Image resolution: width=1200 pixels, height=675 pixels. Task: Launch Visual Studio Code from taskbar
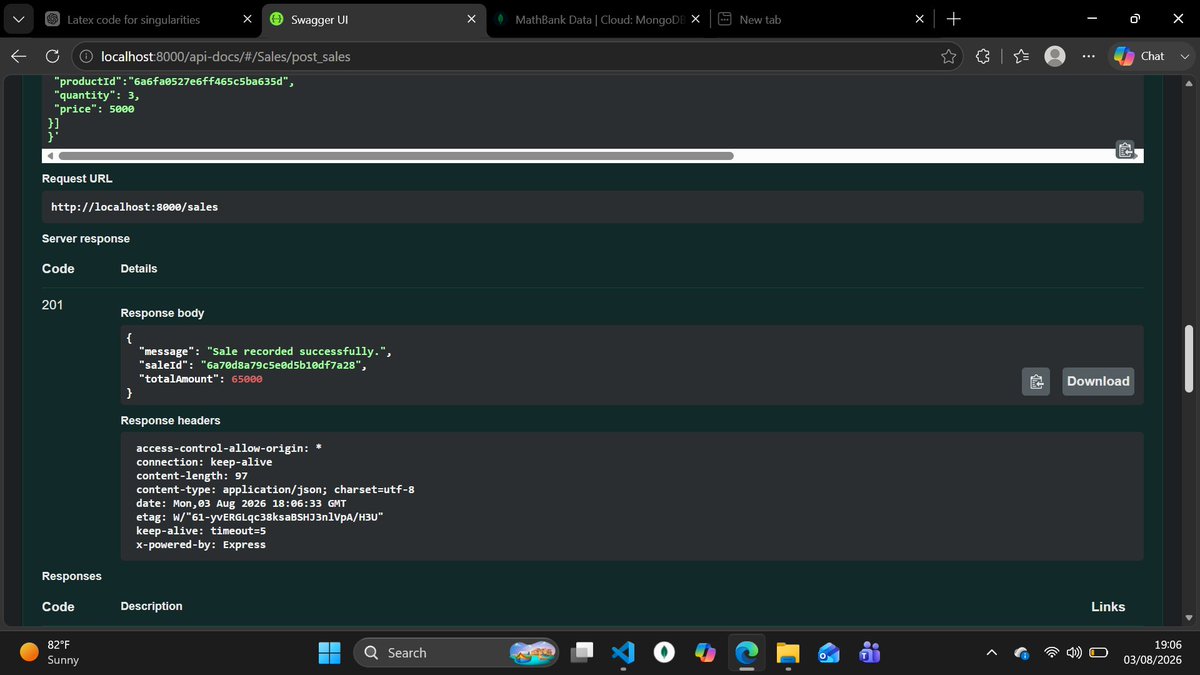click(x=622, y=653)
